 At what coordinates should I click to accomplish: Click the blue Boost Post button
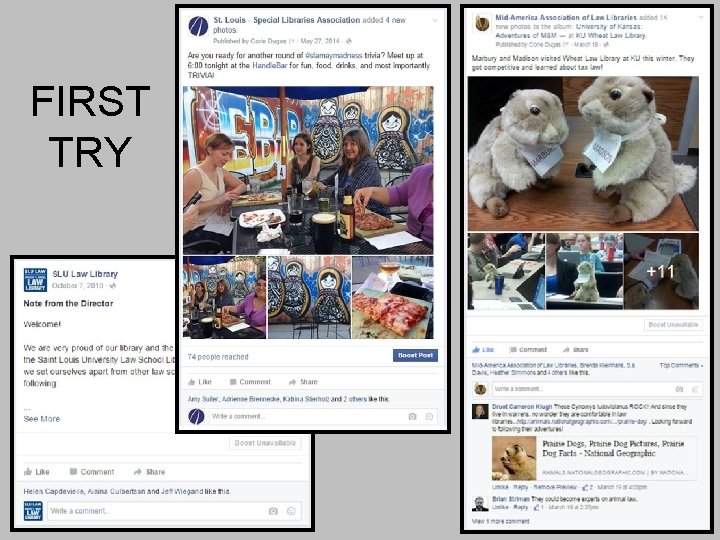tap(415, 355)
